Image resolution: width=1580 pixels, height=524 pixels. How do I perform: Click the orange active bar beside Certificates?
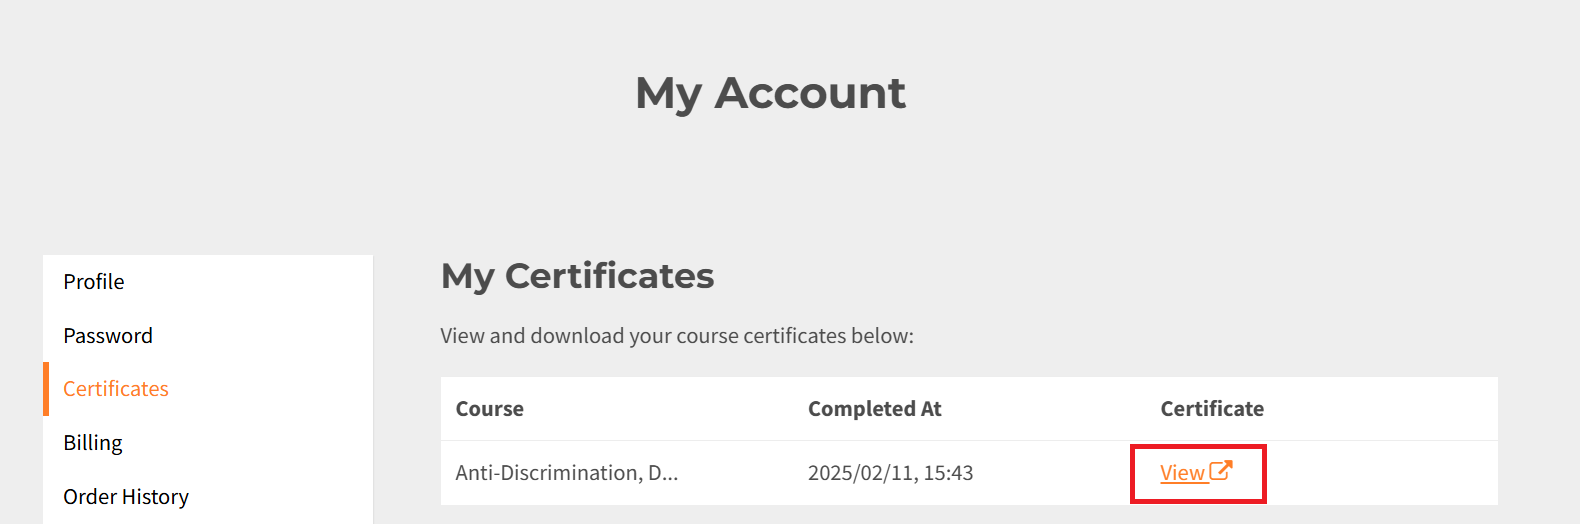pos(46,389)
